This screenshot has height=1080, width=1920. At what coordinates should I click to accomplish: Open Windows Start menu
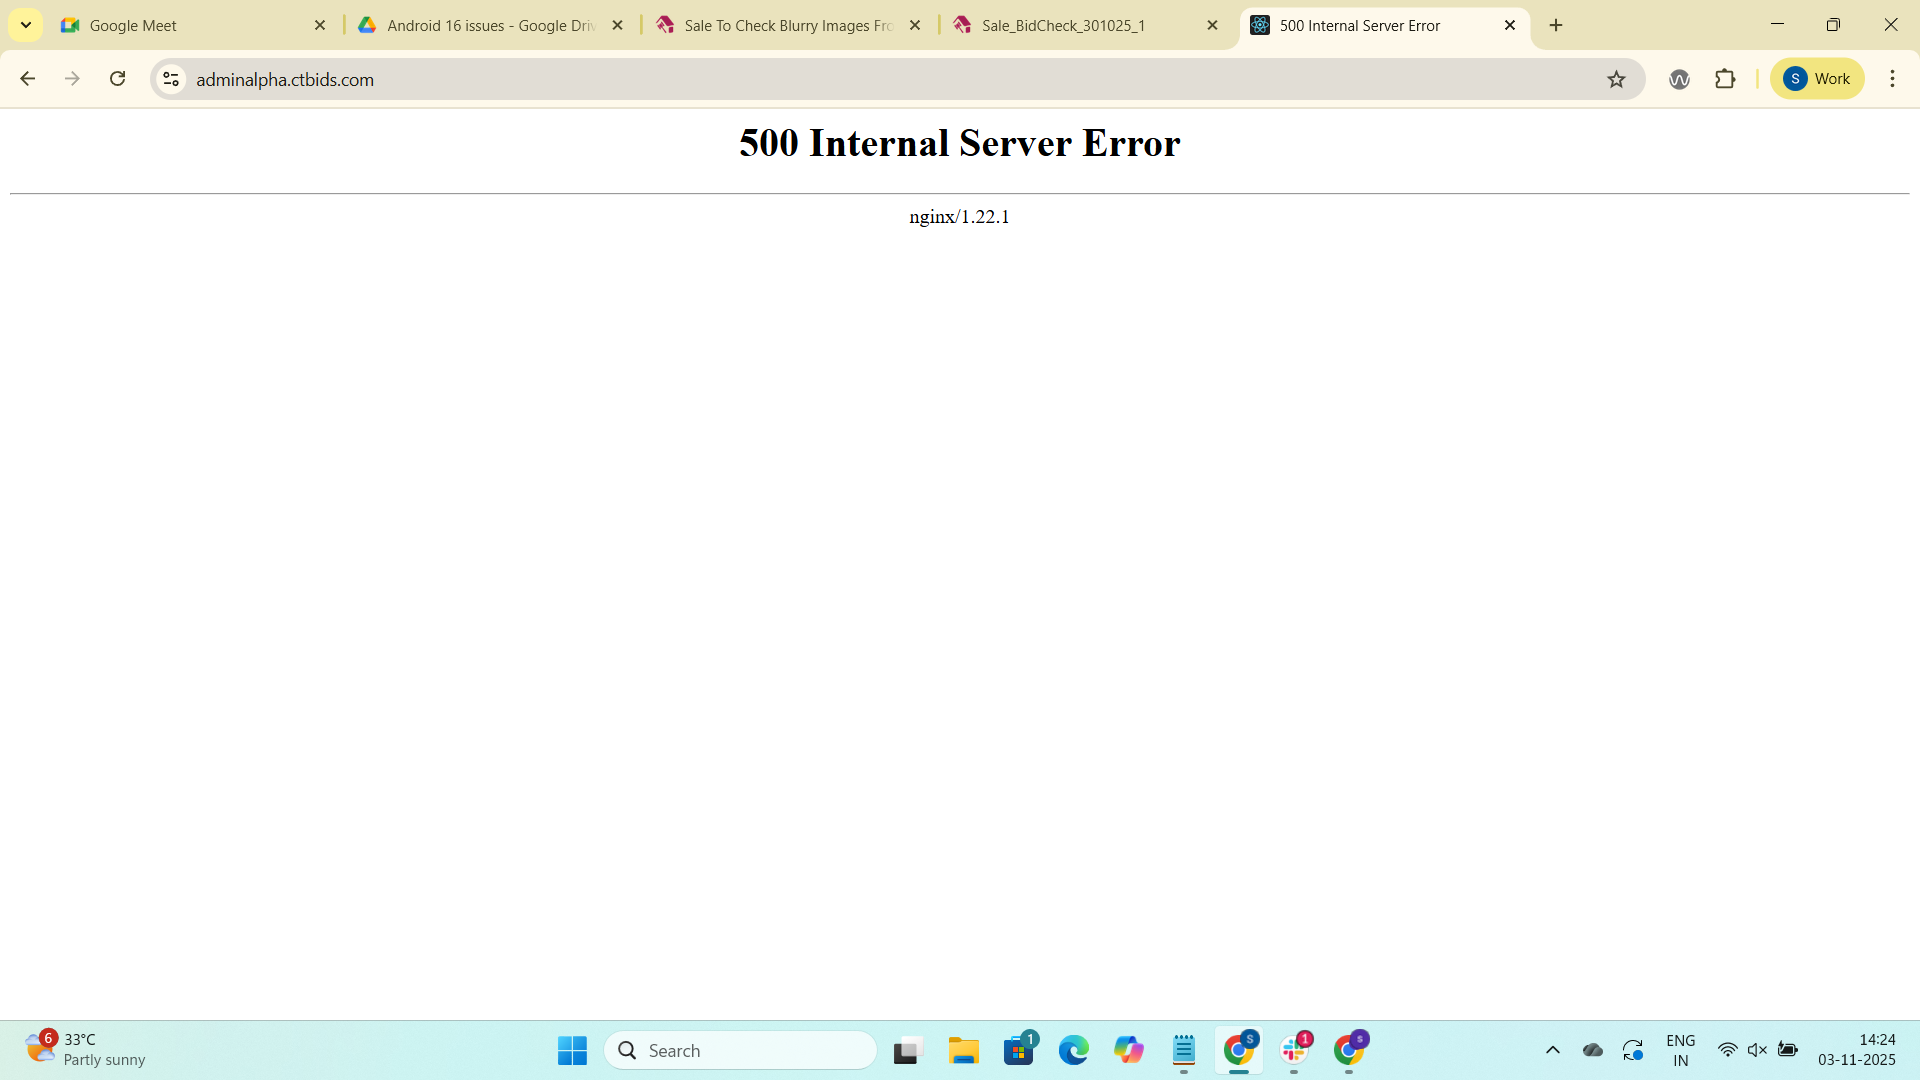click(x=572, y=1050)
